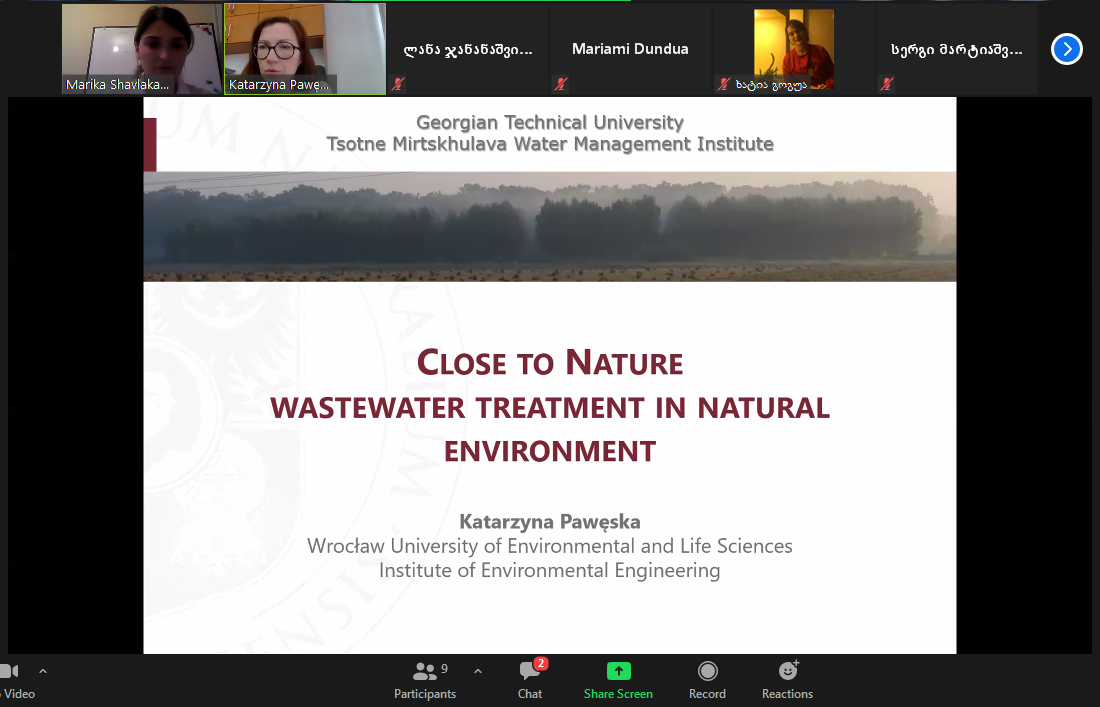Click muted mic icon on სერგი მარტიაშვ tile
This screenshot has height=707, width=1100.
point(887,84)
